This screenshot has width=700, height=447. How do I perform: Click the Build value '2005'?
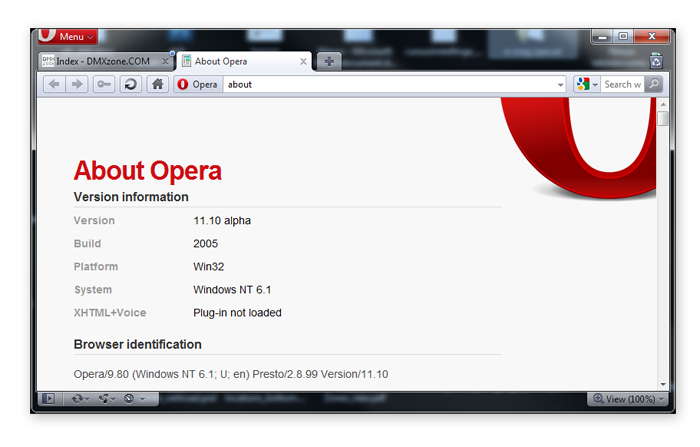(205, 244)
